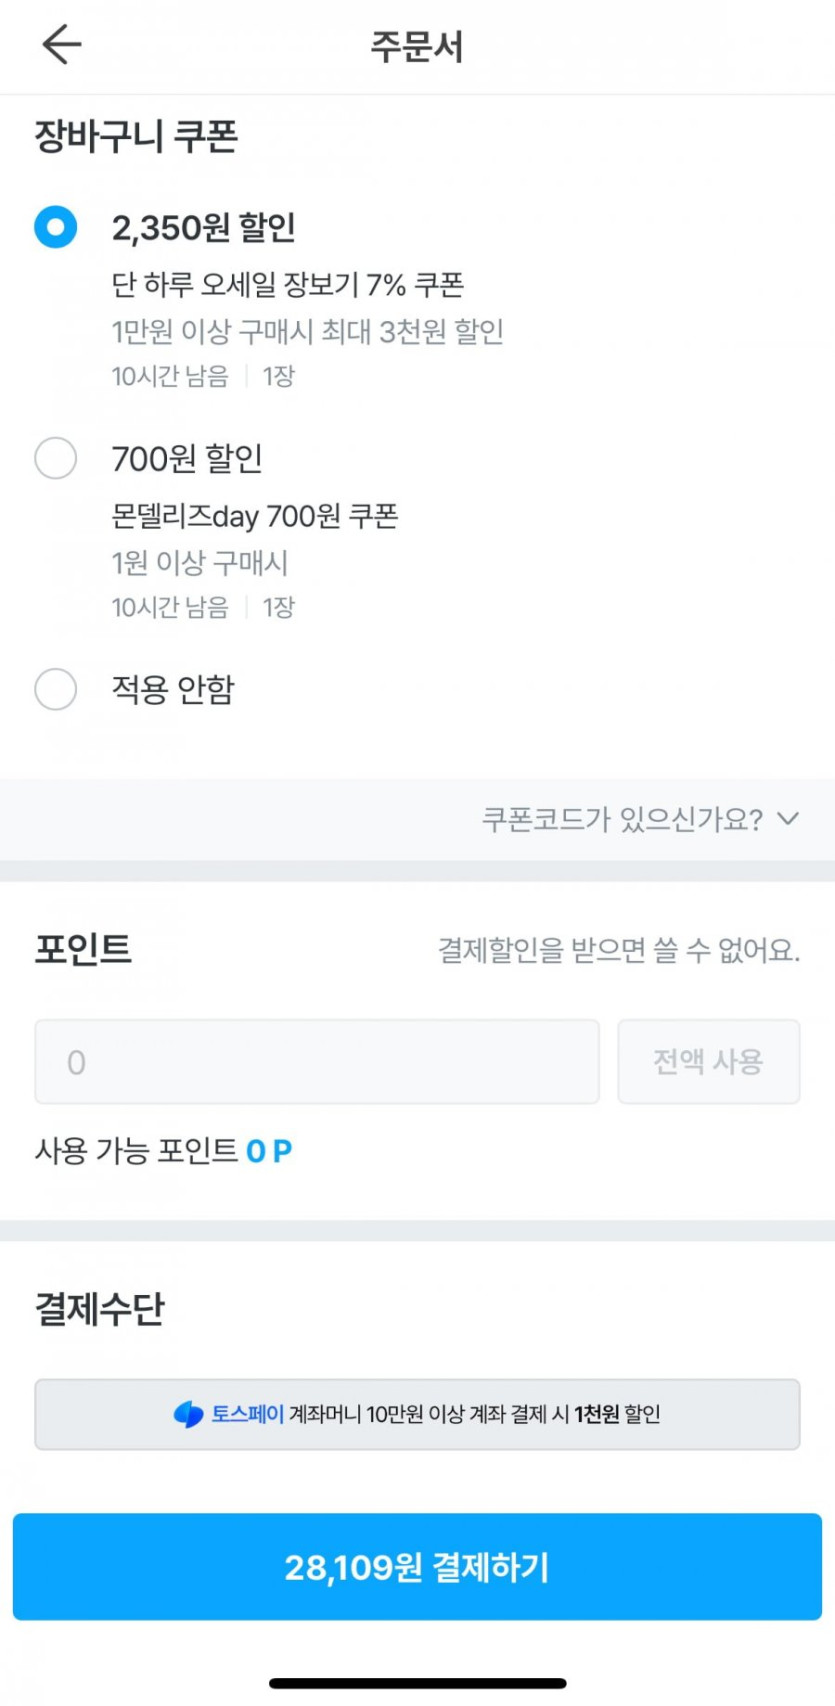Choose the 적용 안함 radio option

(x=56, y=689)
